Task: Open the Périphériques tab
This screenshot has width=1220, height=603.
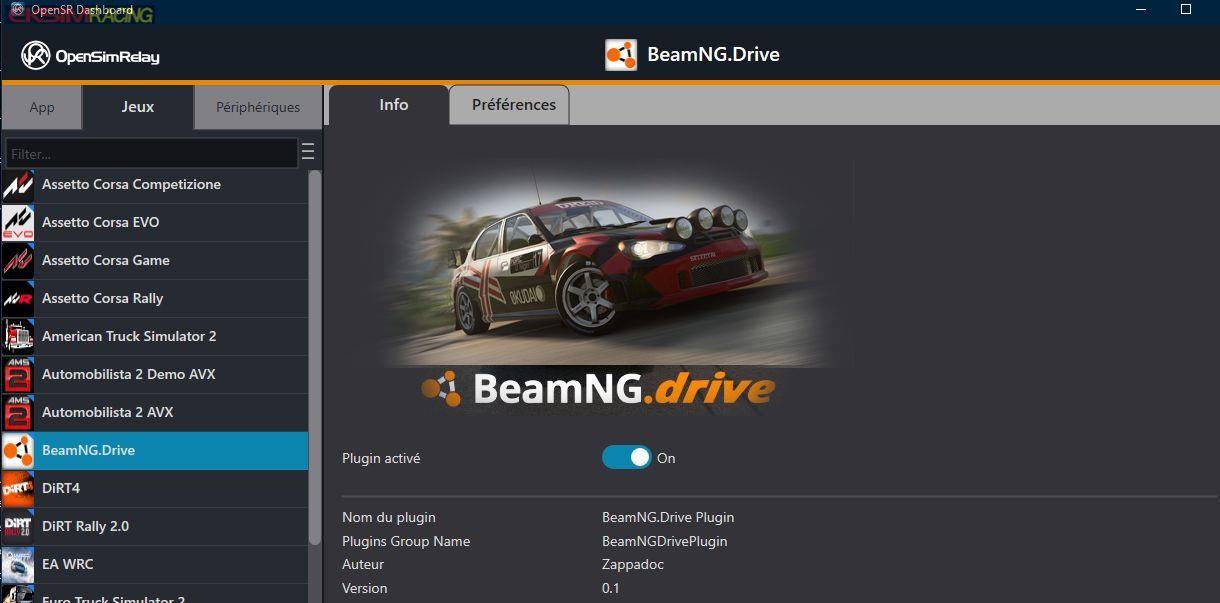Action: tap(258, 108)
